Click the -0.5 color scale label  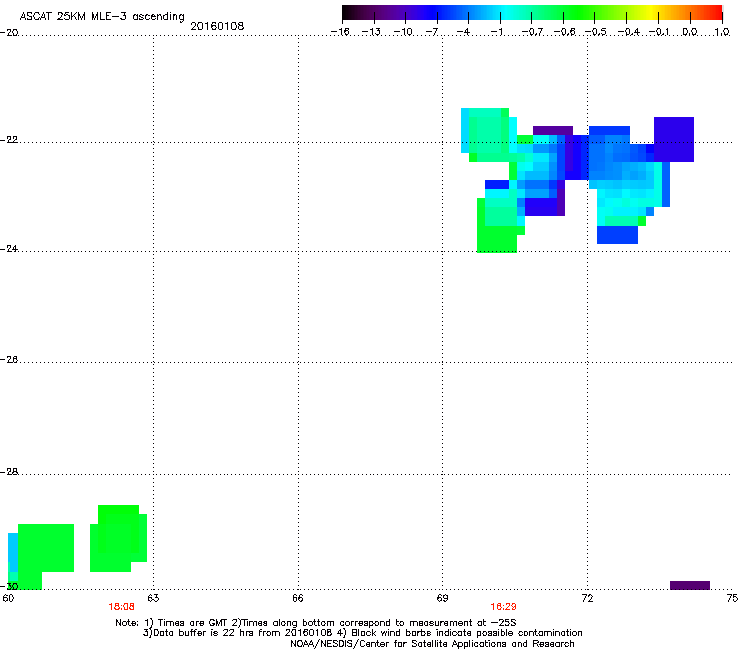click(596, 32)
